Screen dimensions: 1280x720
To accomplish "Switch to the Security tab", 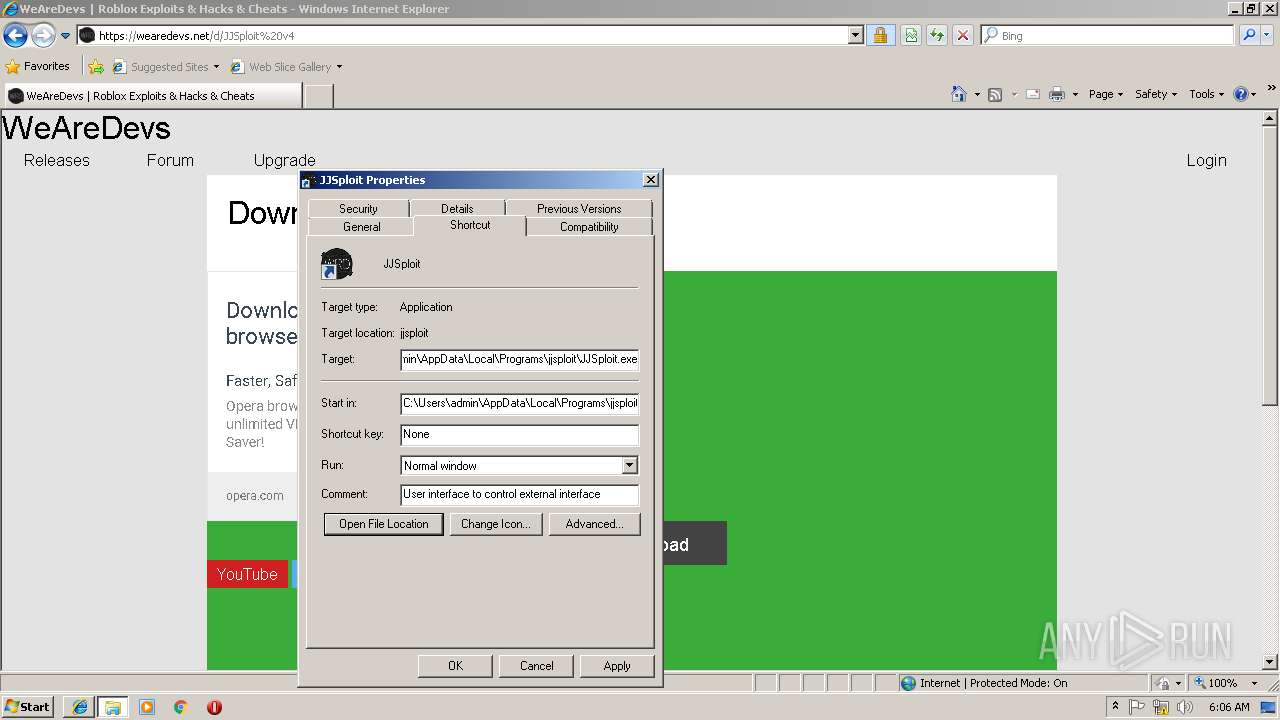I will (x=358, y=208).
